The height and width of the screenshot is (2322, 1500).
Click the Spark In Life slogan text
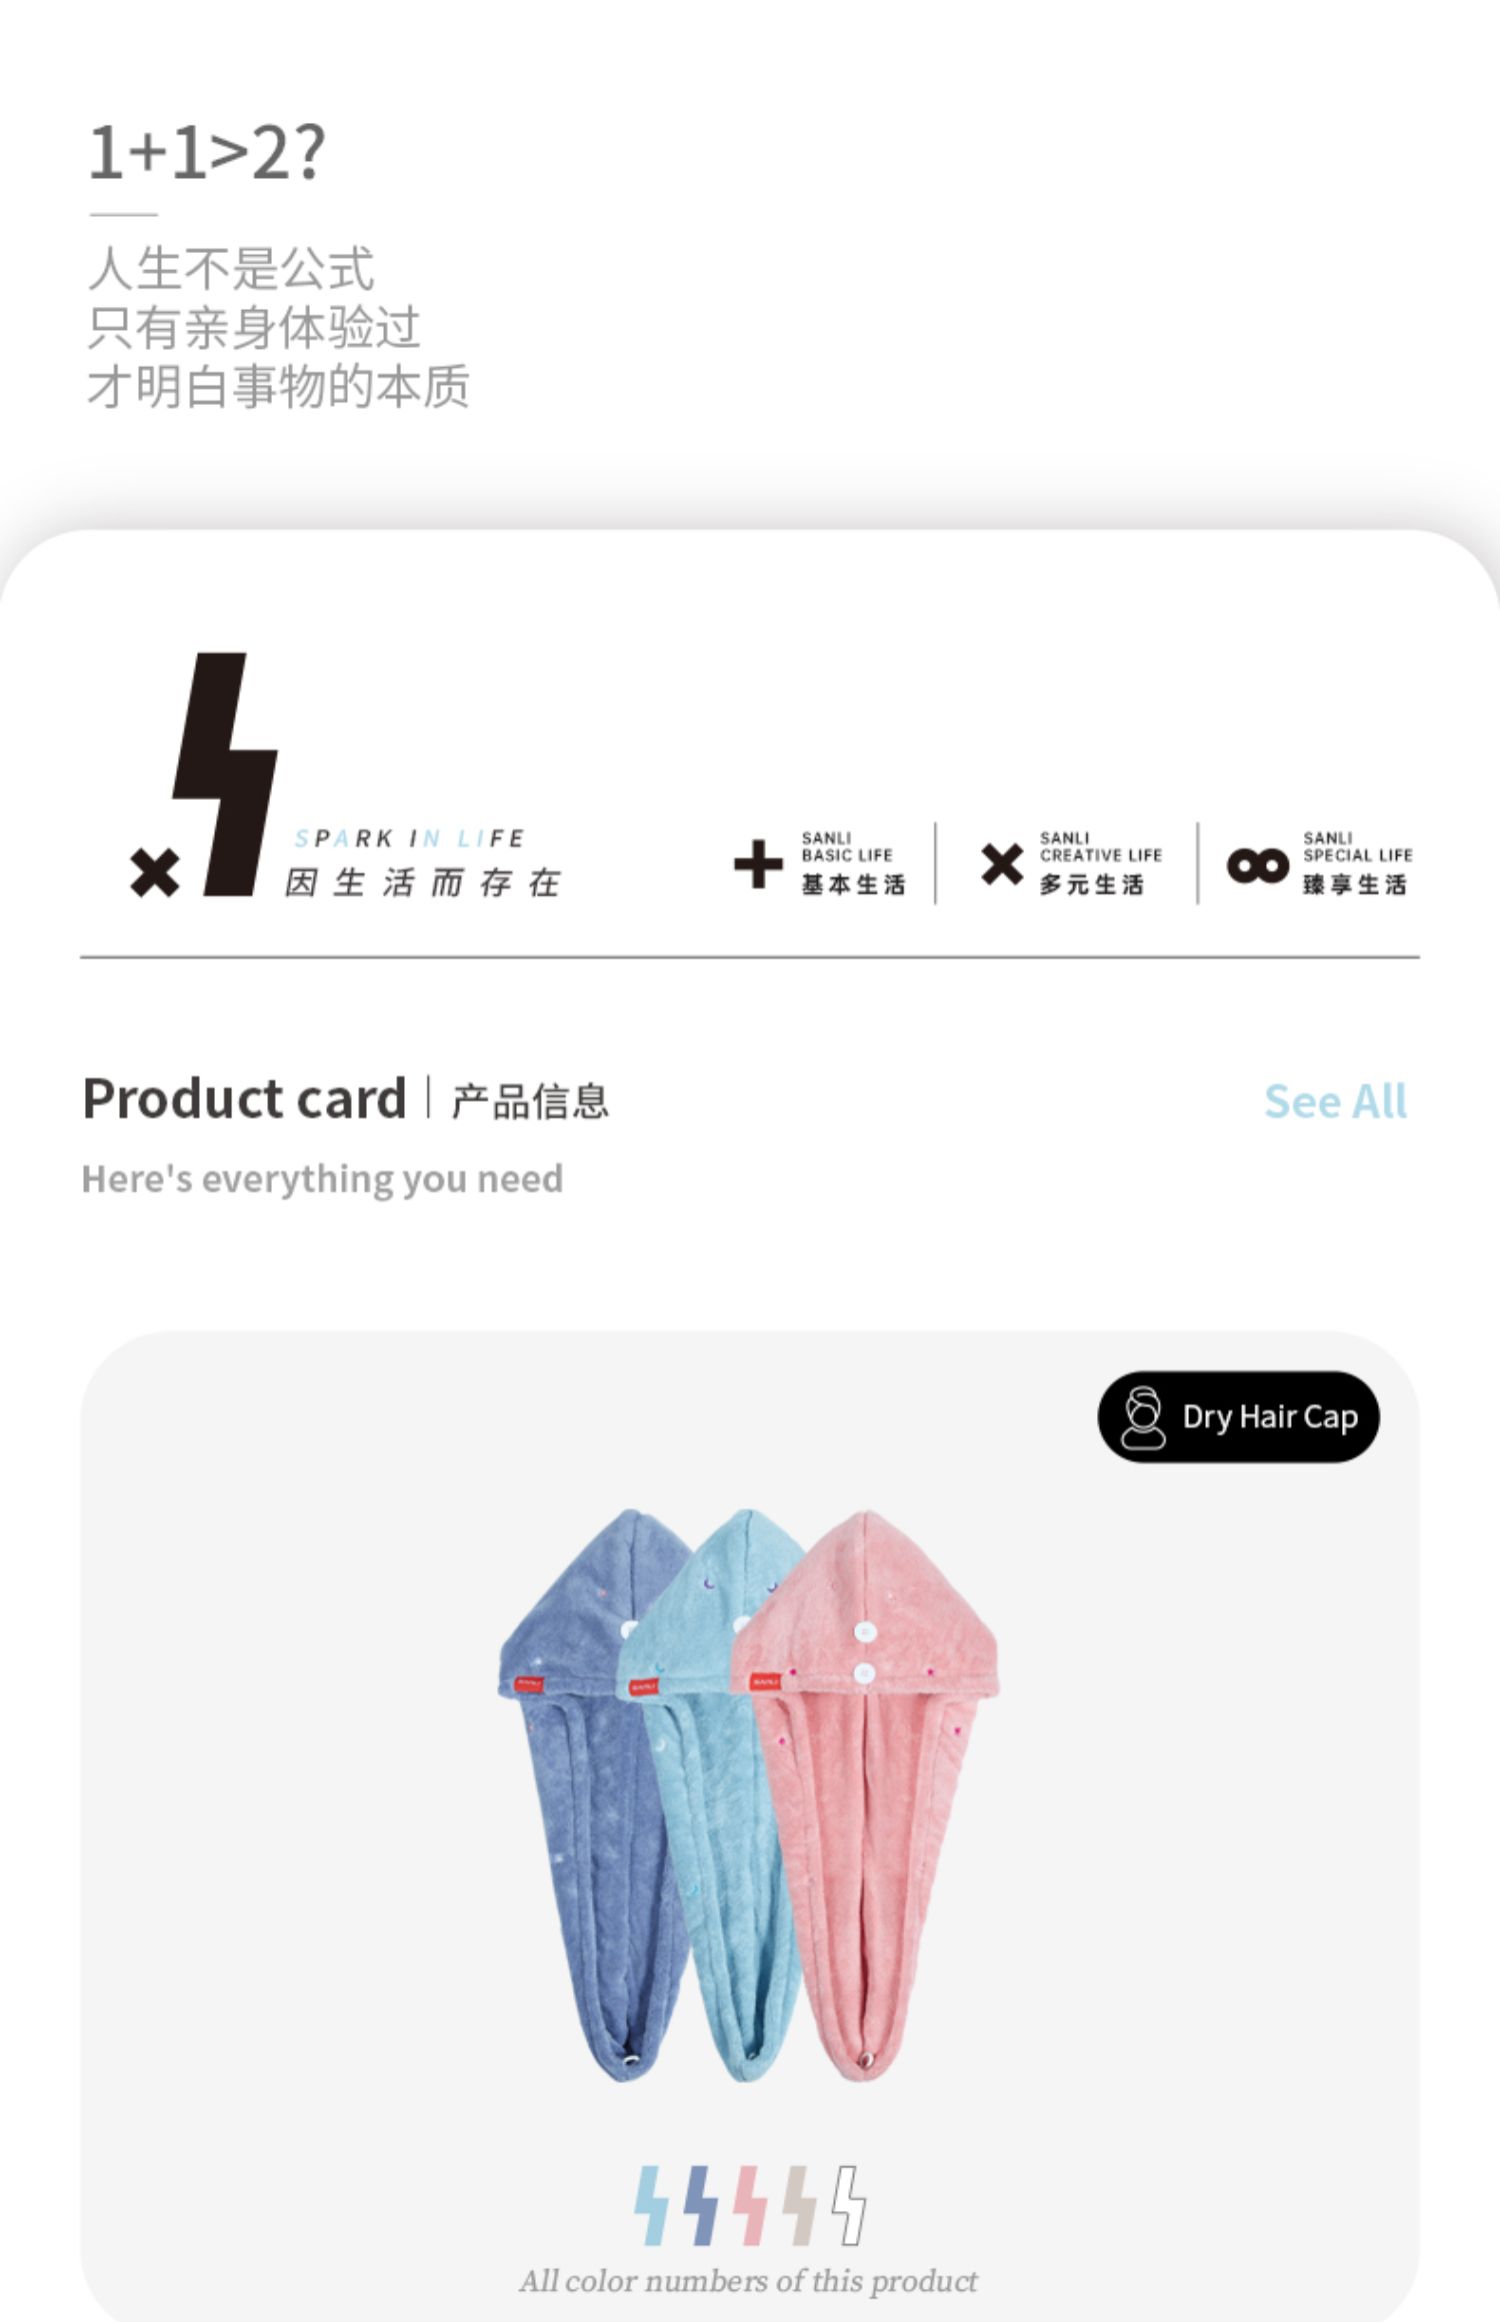click(x=409, y=838)
